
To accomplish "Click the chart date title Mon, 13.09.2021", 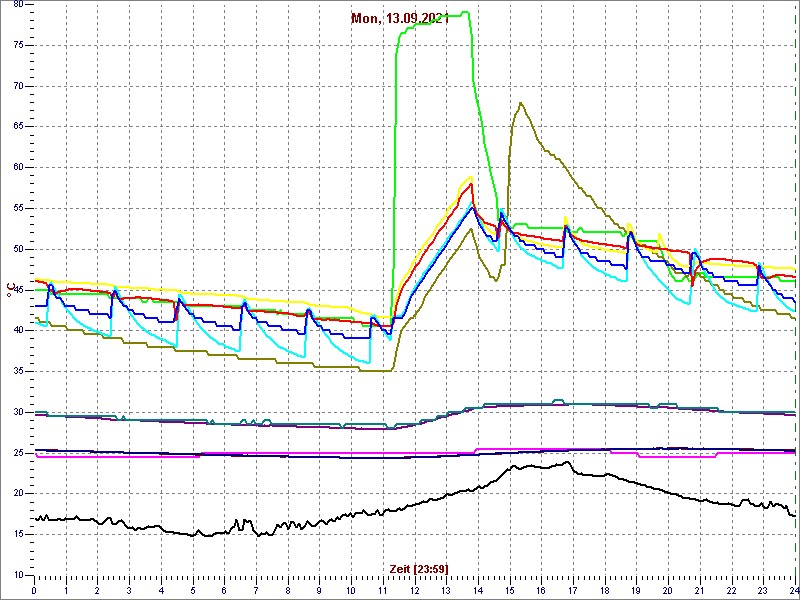I will (x=399, y=19).
